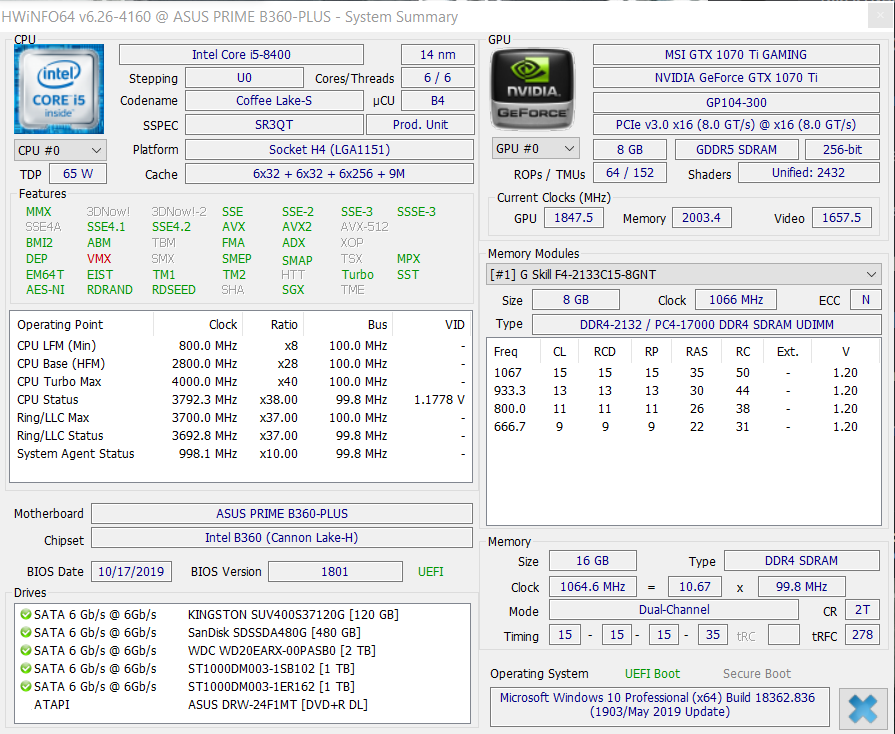
Task: Click the red VMX feature flag
Action: click(99, 259)
